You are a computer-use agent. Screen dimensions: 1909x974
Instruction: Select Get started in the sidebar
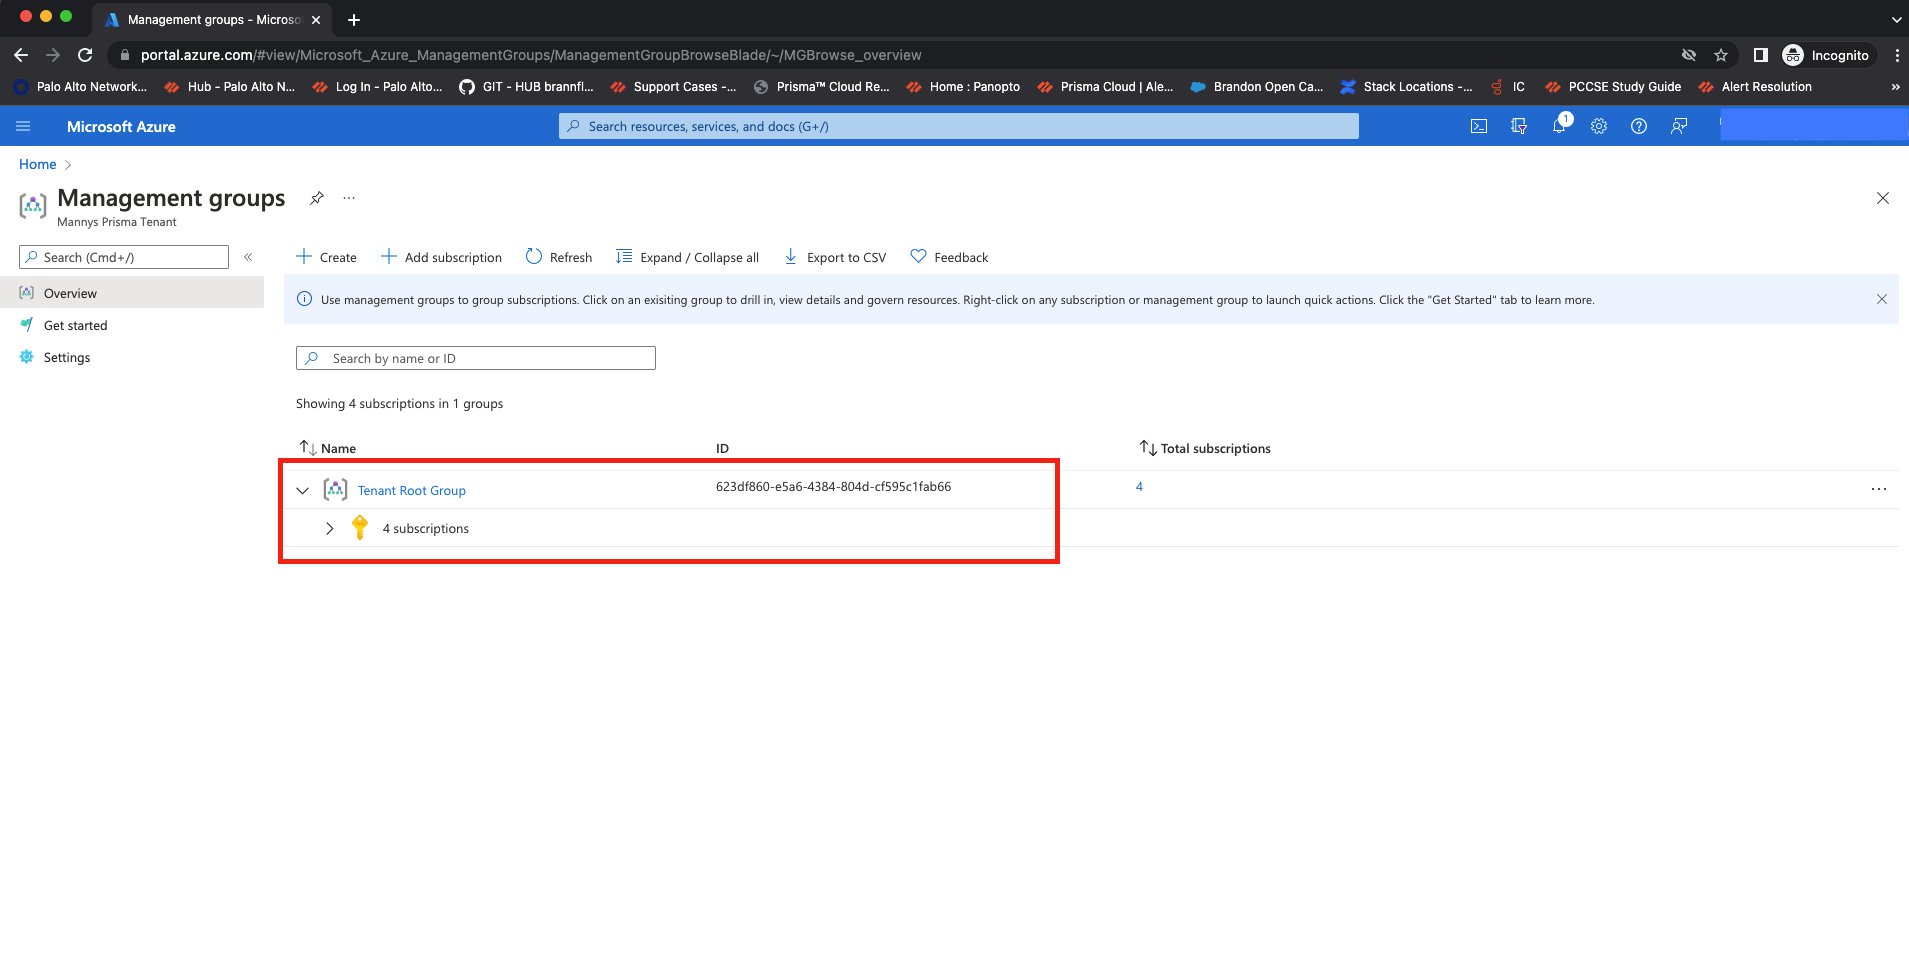click(75, 325)
